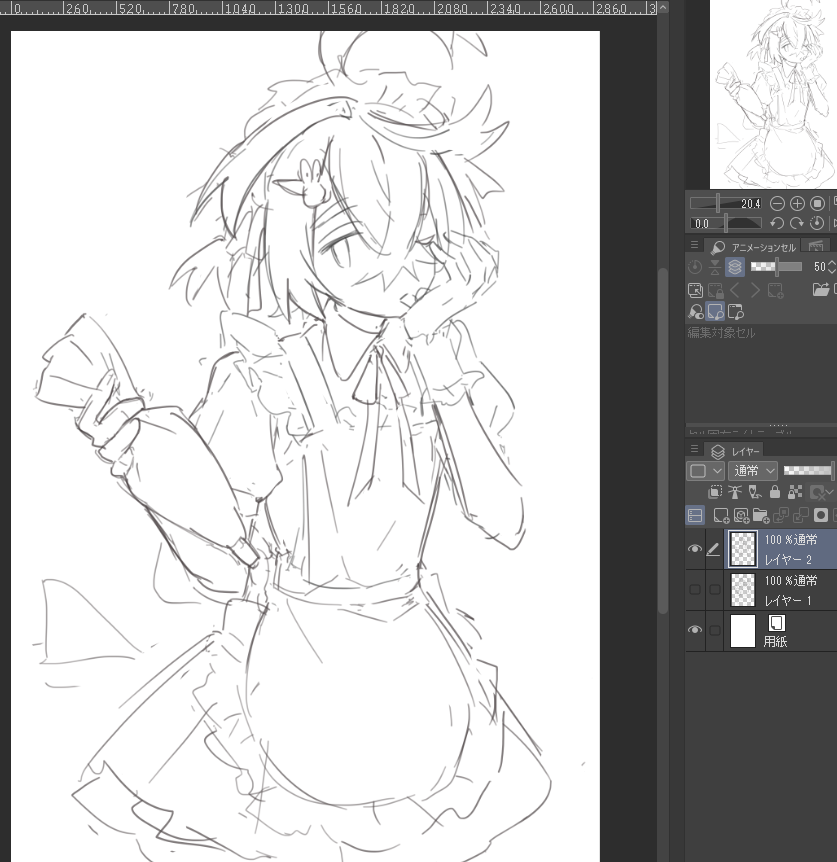Create a new raster layer
The image size is (837, 862).
point(720,515)
